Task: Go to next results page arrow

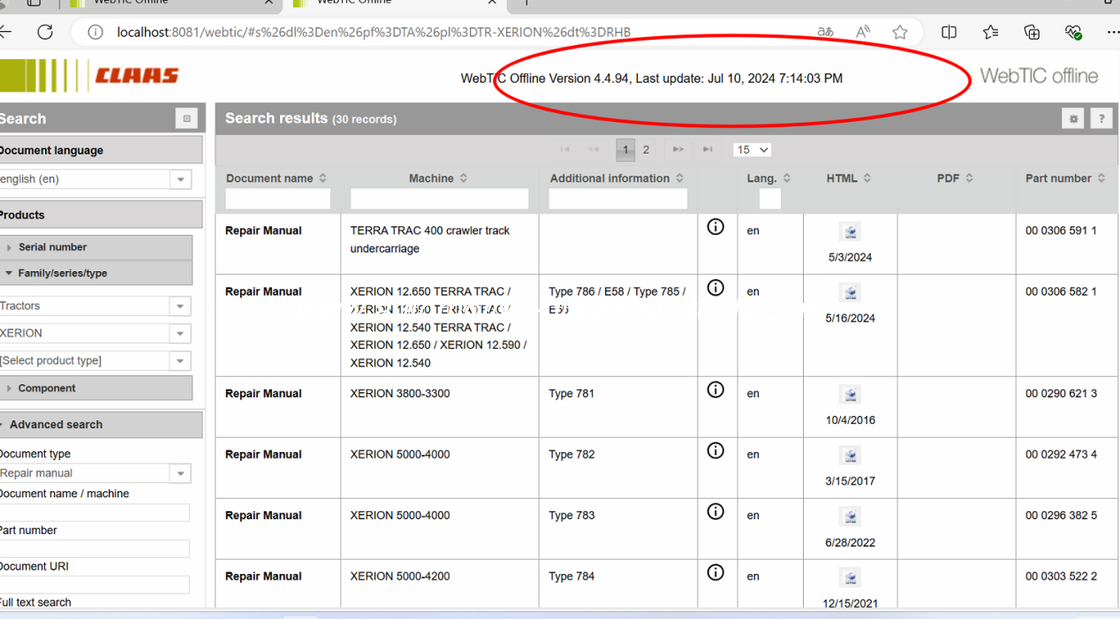Action: [678, 150]
